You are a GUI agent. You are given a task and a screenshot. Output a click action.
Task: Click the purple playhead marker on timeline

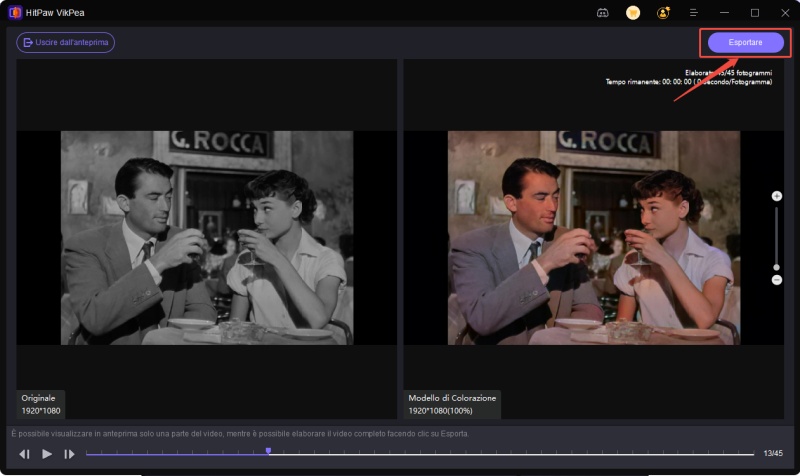tap(268, 451)
